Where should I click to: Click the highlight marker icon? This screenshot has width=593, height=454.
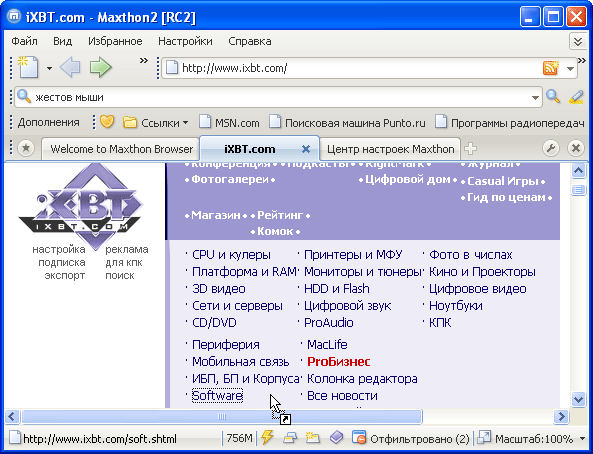pos(576,97)
